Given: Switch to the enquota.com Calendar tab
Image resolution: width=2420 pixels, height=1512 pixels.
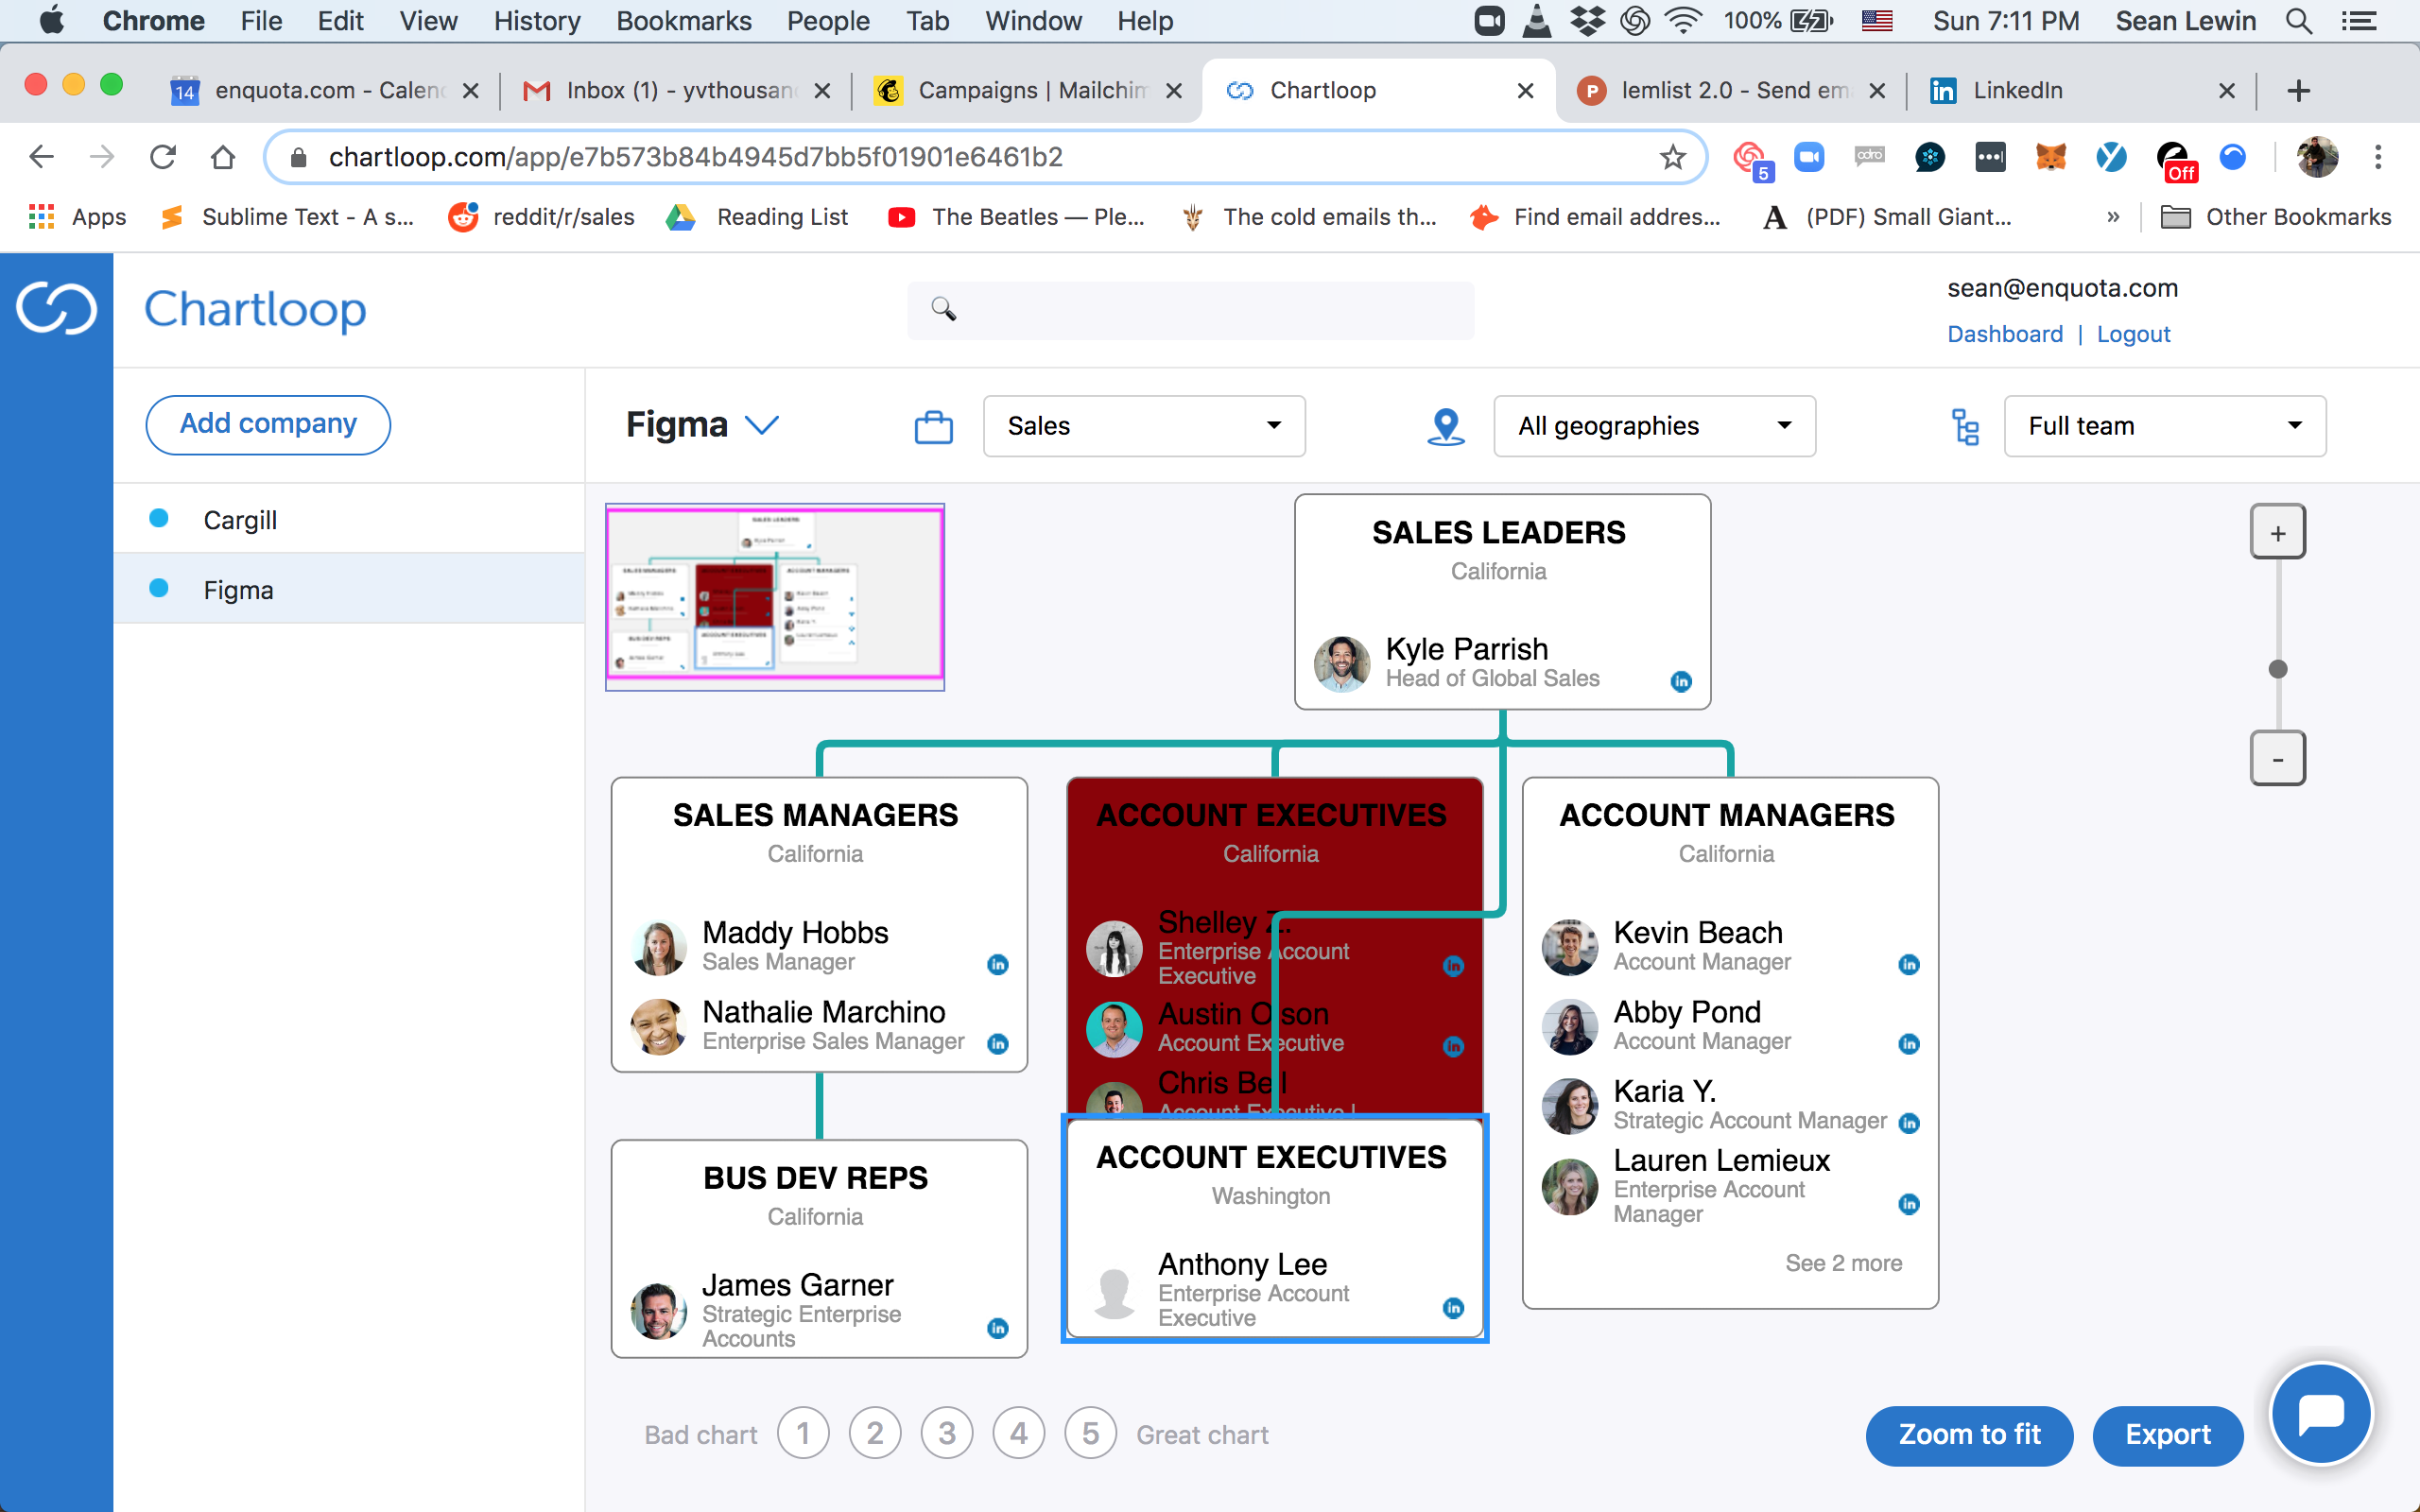Looking at the screenshot, I should pos(325,90).
